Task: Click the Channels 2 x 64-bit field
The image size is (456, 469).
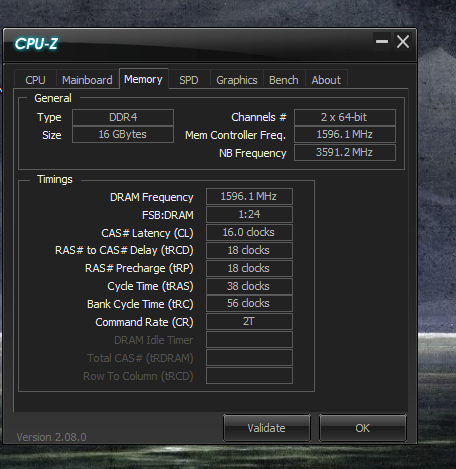Action: [x=345, y=117]
